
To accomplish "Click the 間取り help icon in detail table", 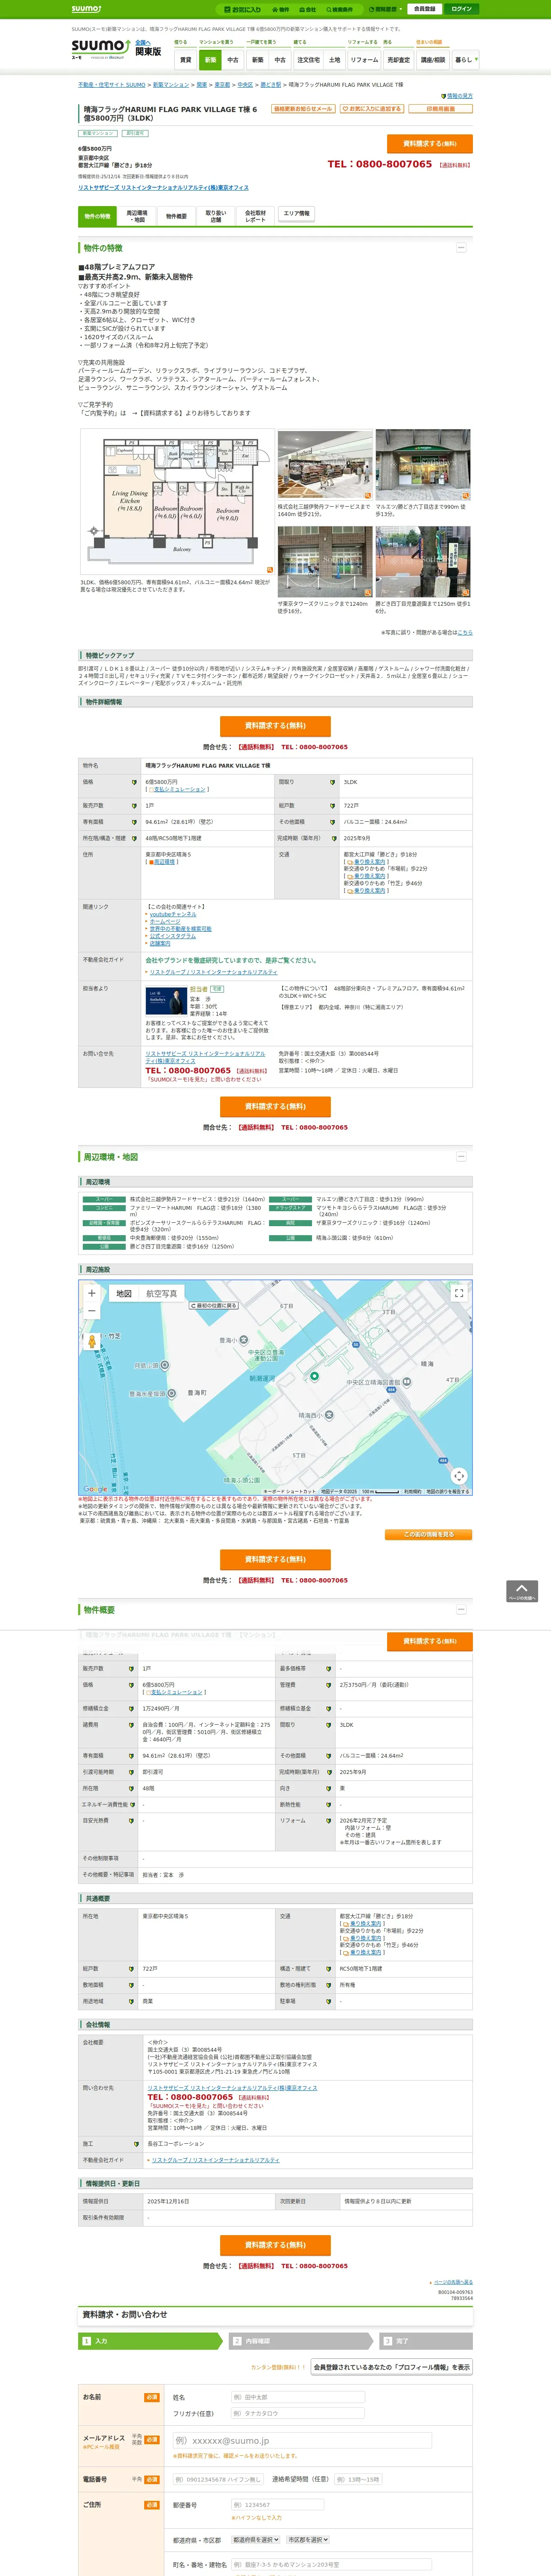I will tap(333, 783).
